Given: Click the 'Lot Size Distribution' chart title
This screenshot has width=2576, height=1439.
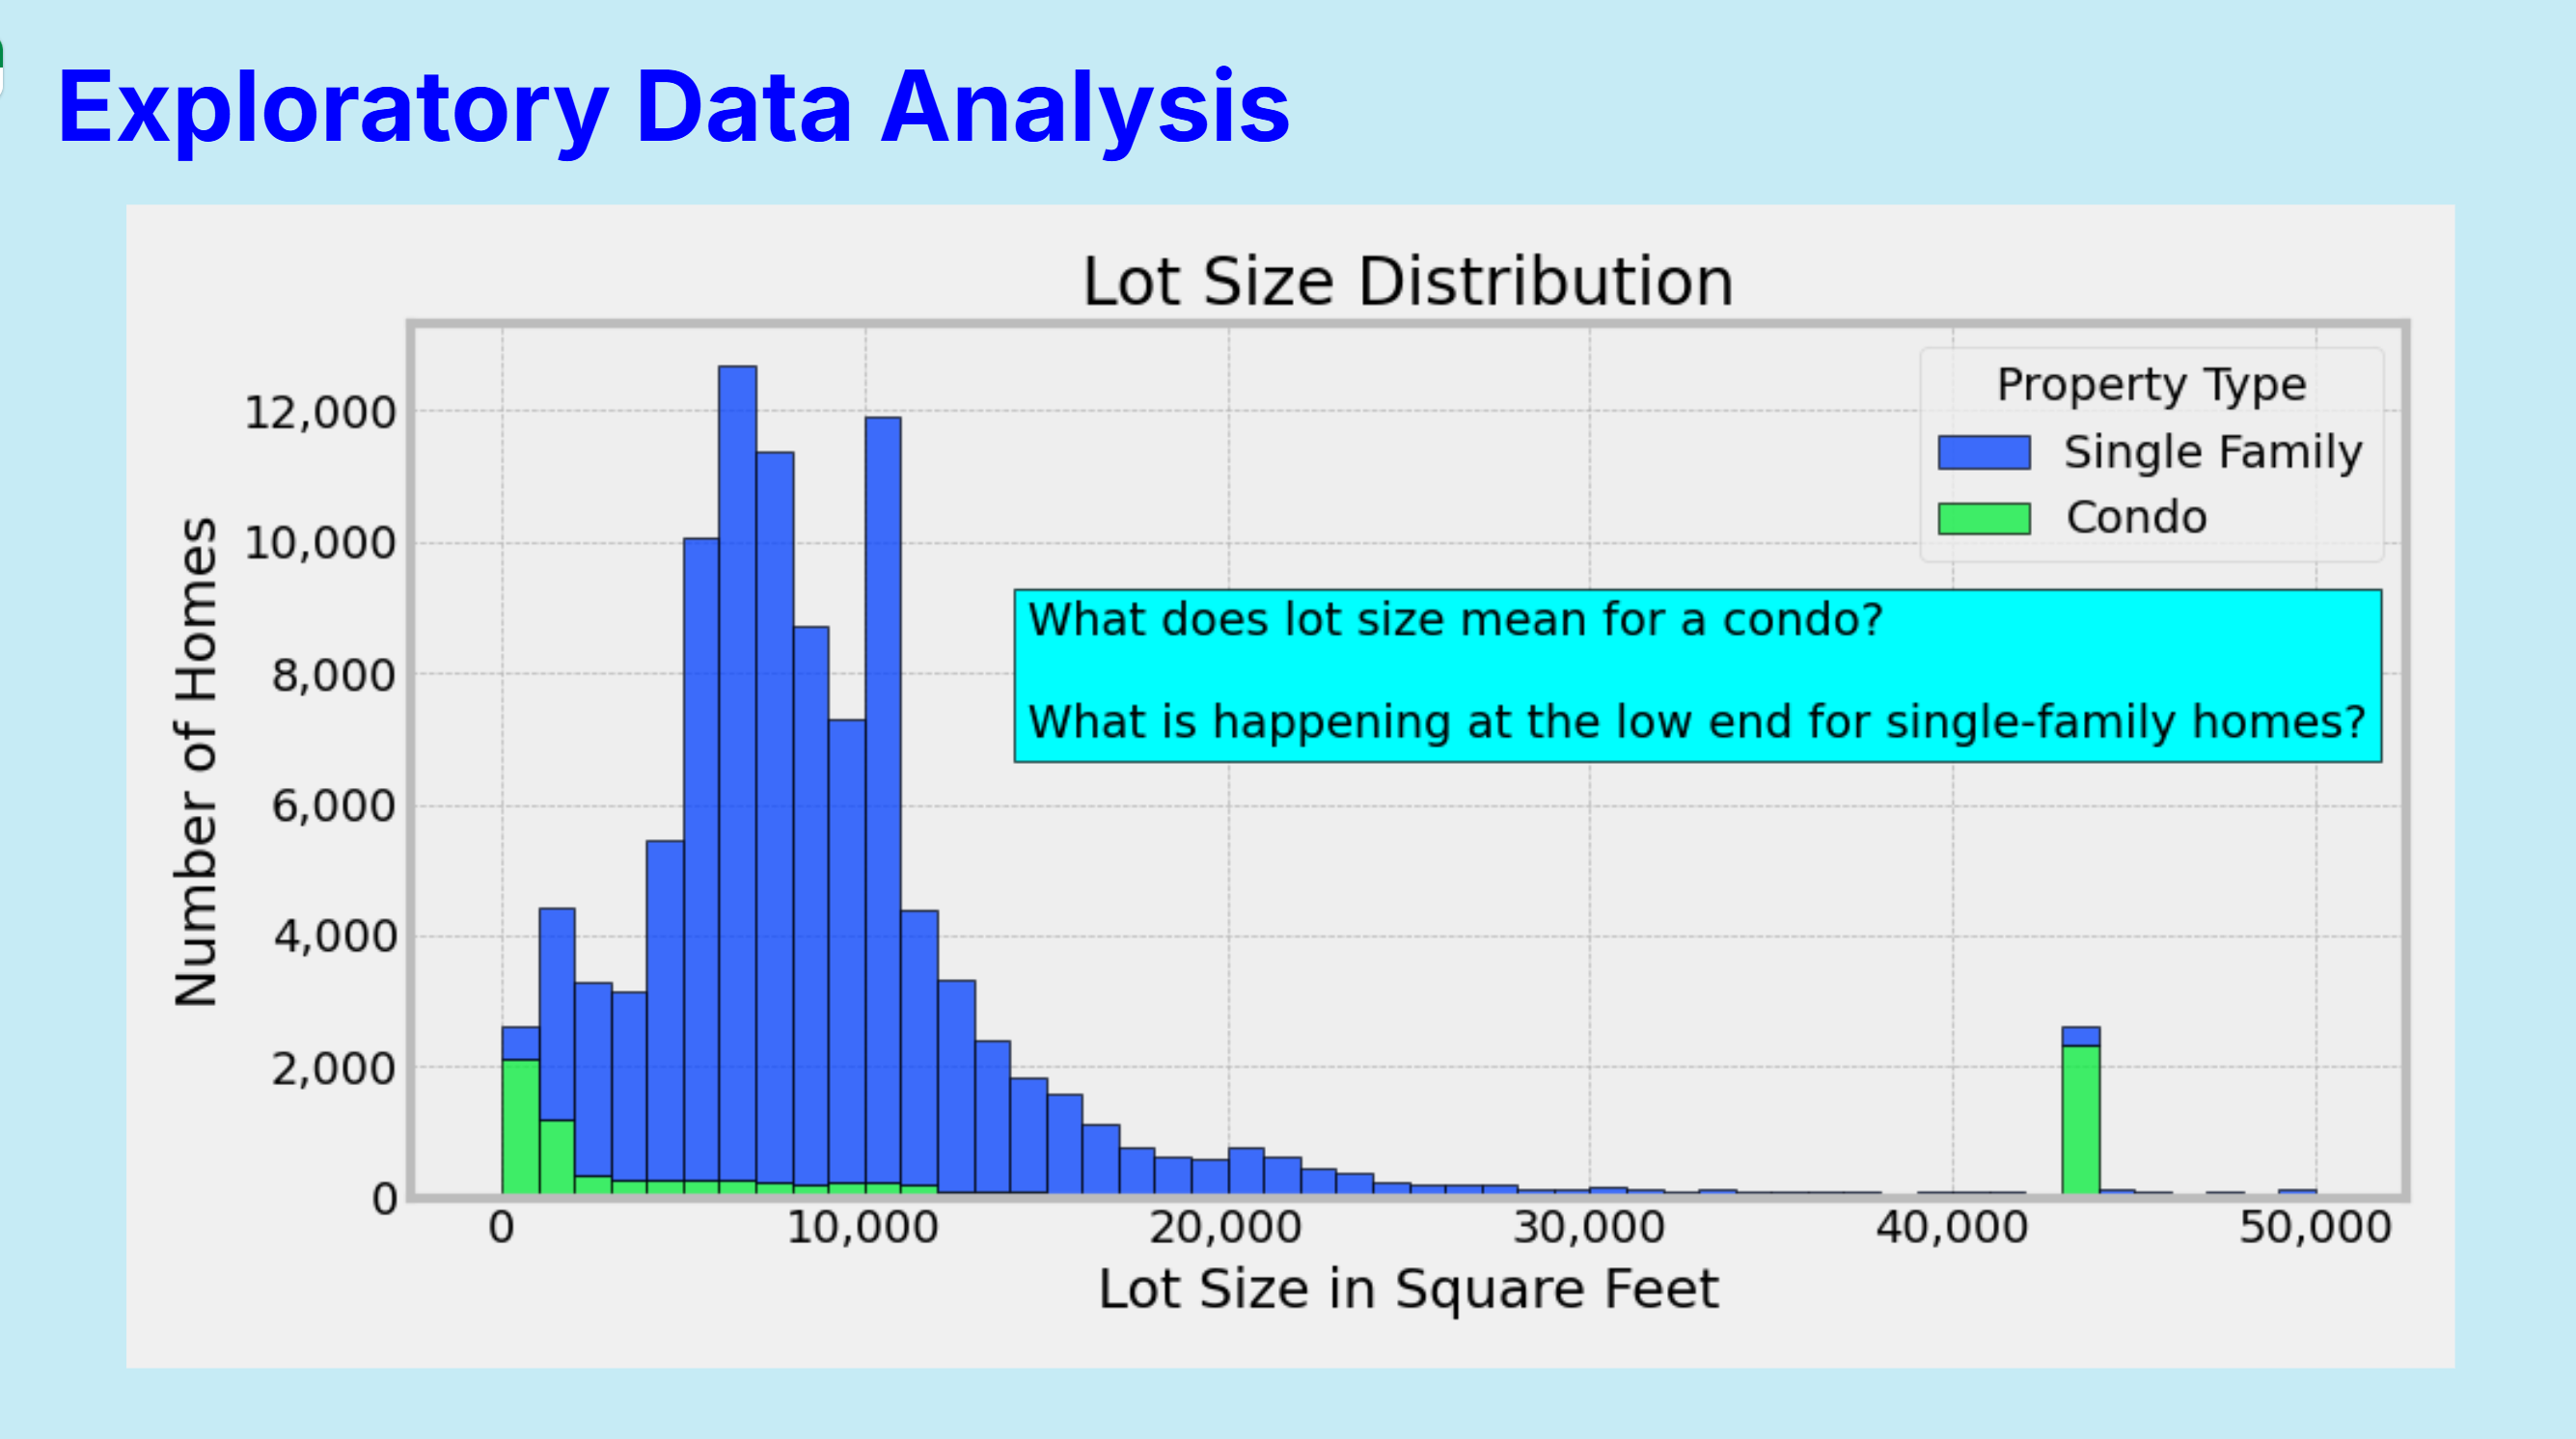Looking at the screenshot, I should tap(1407, 281).
